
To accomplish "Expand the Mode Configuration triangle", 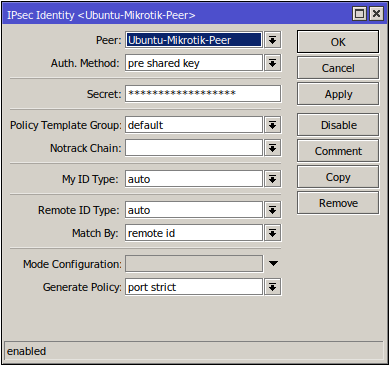I will [273, 264].
